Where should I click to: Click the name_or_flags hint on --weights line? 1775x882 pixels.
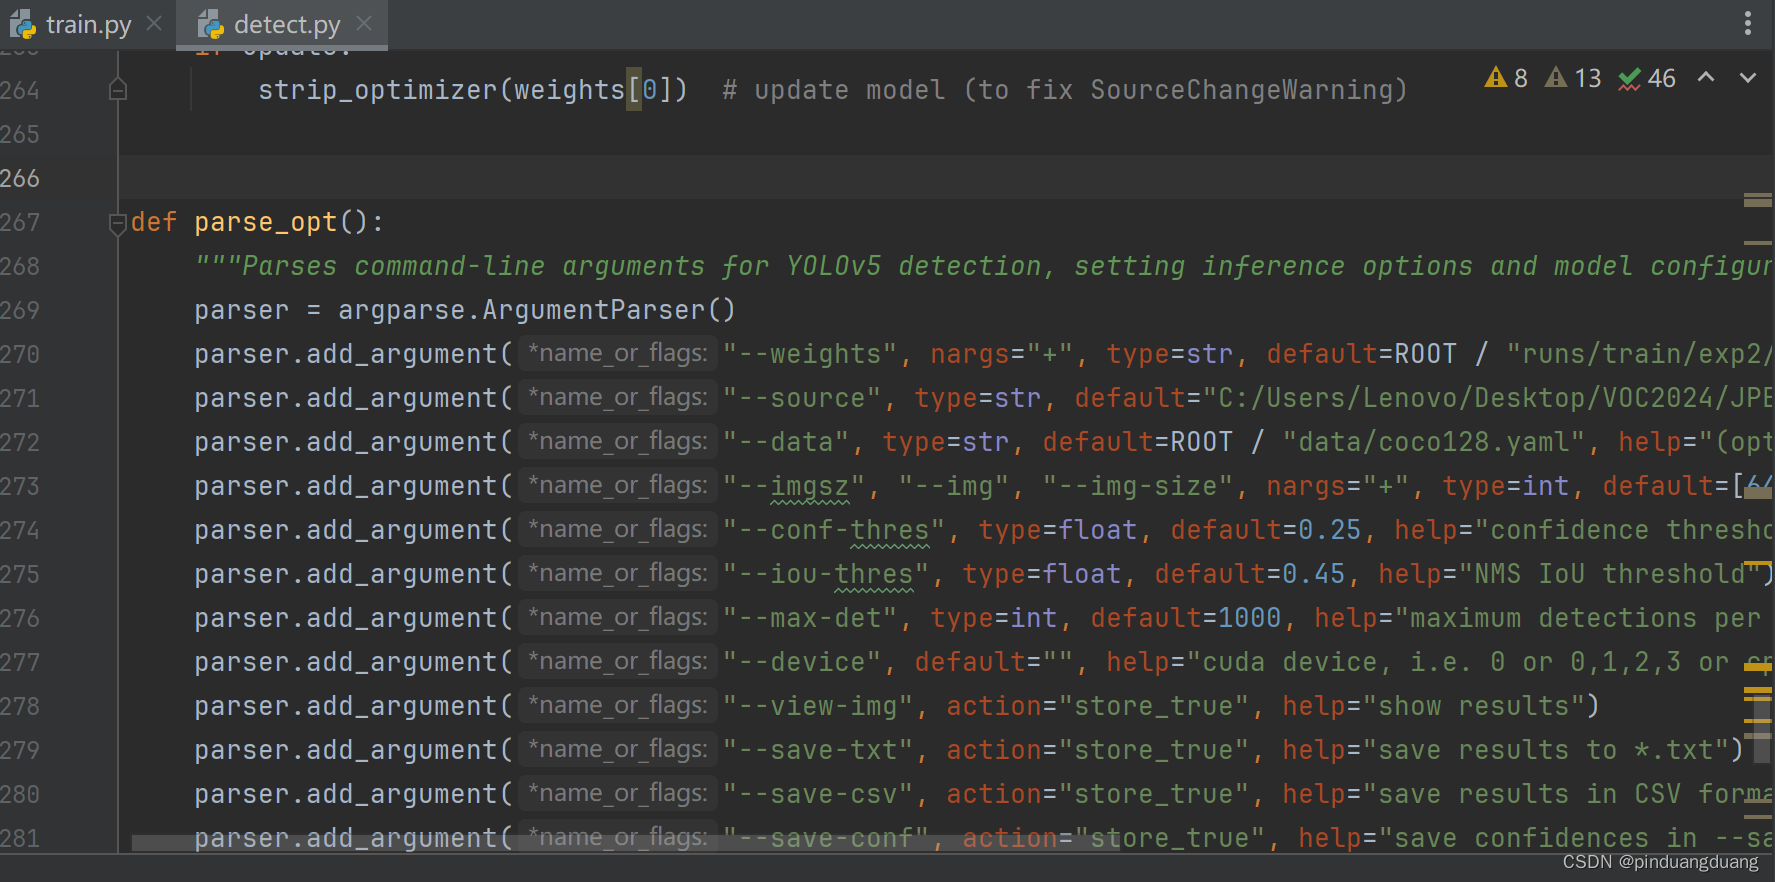coord(617,354)
